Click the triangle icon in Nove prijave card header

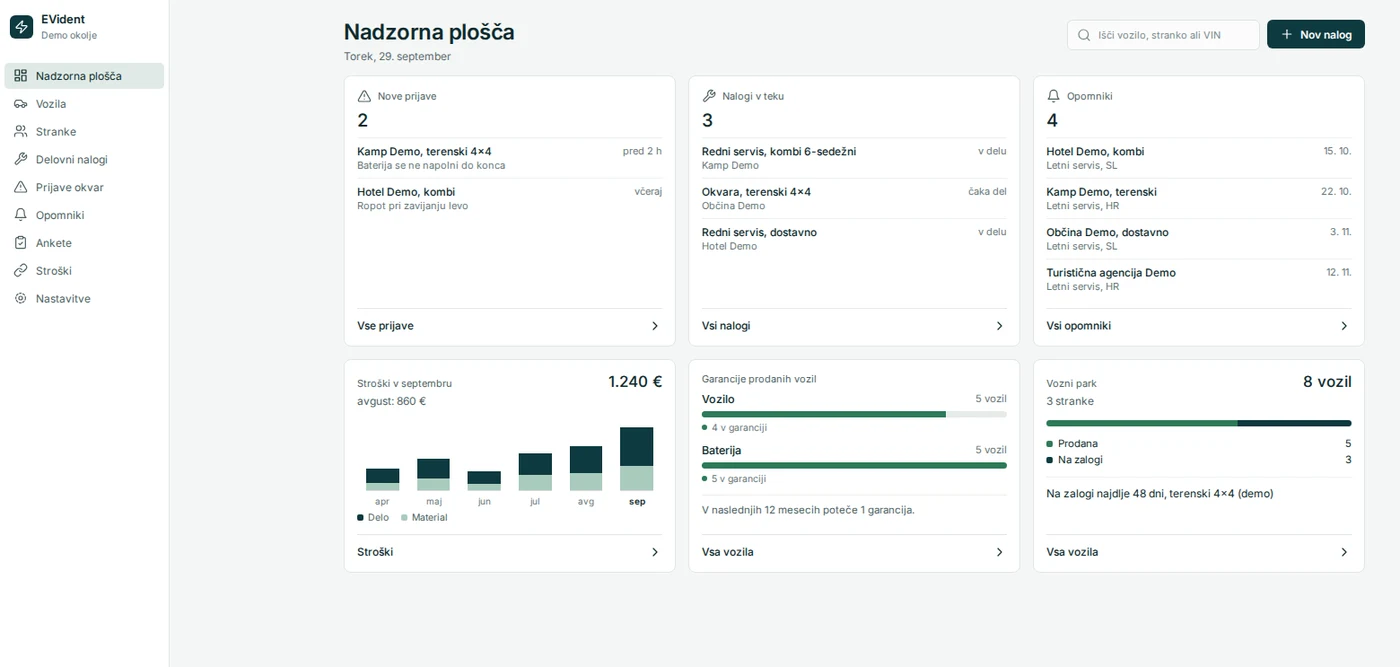pos(364,96)
